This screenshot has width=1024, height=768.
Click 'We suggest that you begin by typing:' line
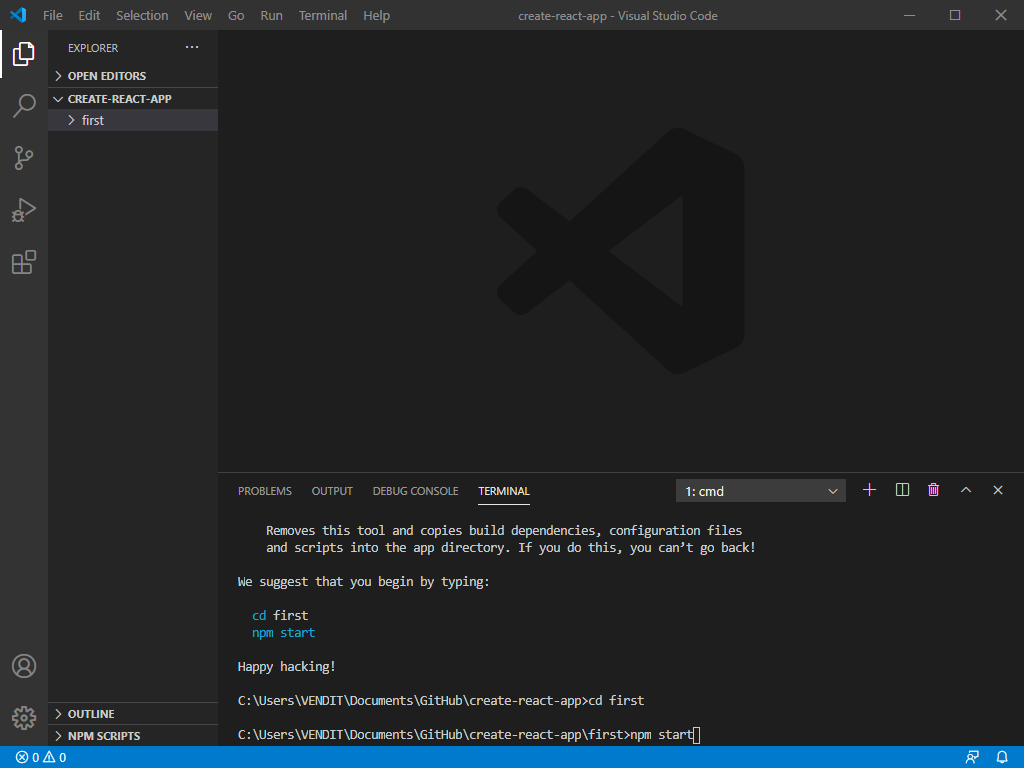363,582
